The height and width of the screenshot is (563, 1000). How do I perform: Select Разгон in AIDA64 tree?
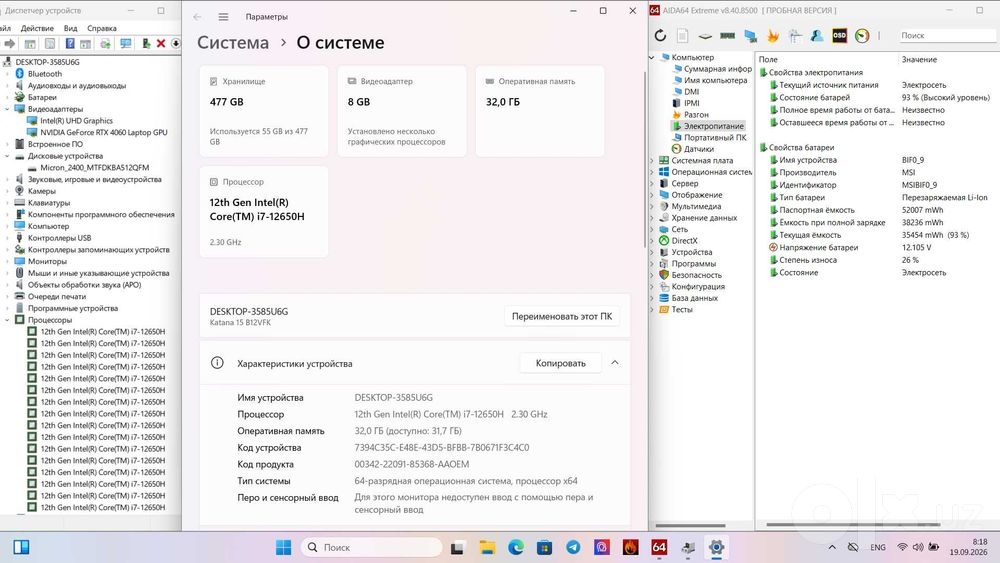[x=696, y=115]
